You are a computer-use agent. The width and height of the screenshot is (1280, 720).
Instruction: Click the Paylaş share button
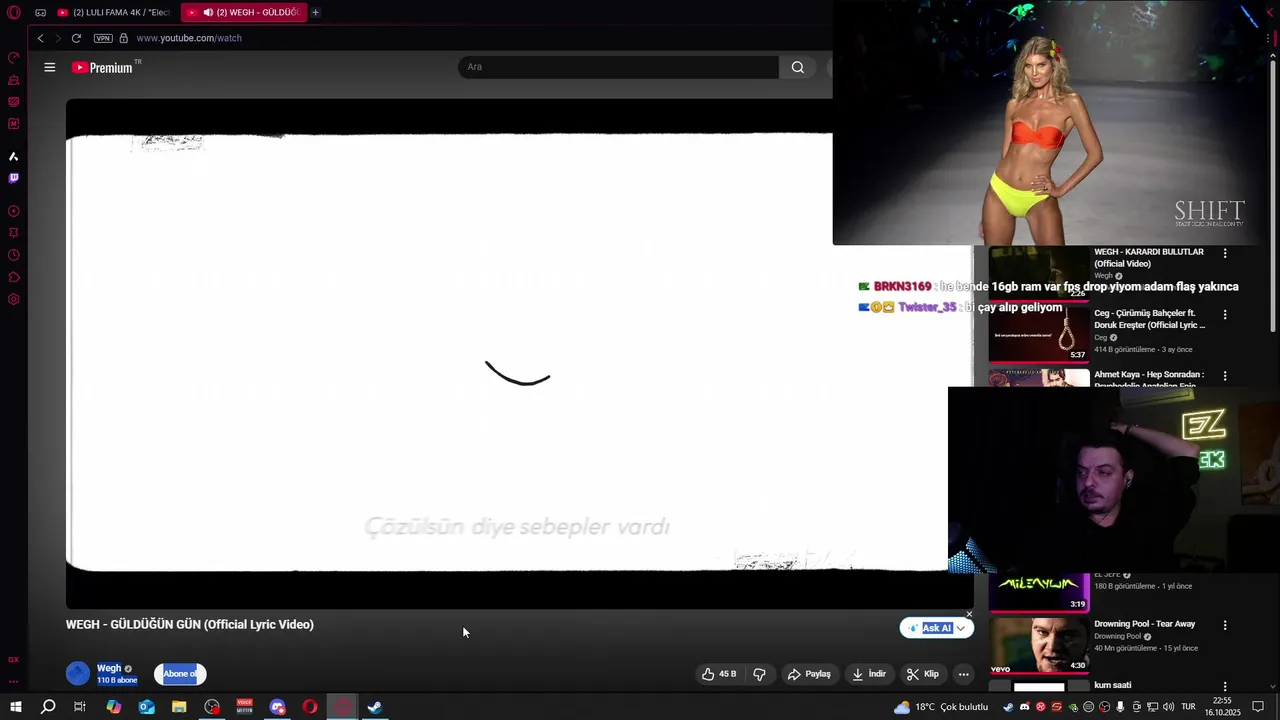tap(810, 674)
